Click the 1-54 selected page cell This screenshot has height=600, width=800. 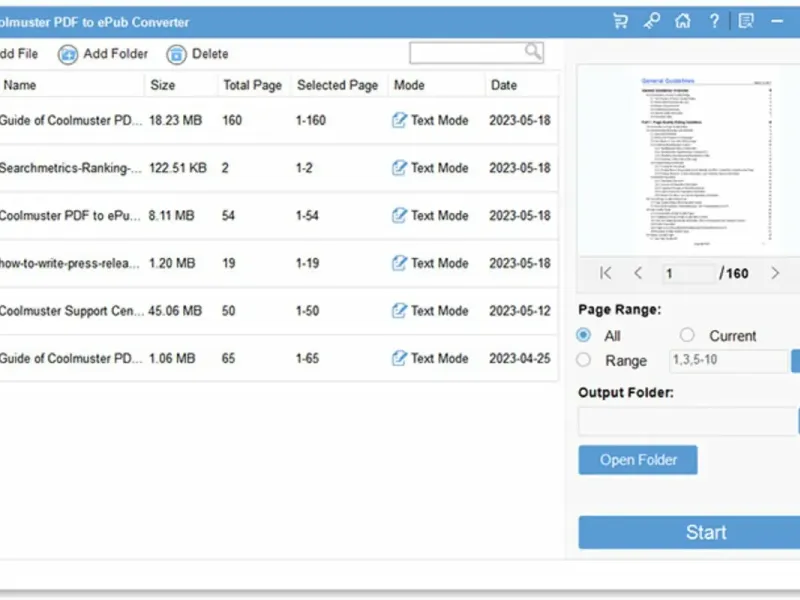[x=307, y=215]
